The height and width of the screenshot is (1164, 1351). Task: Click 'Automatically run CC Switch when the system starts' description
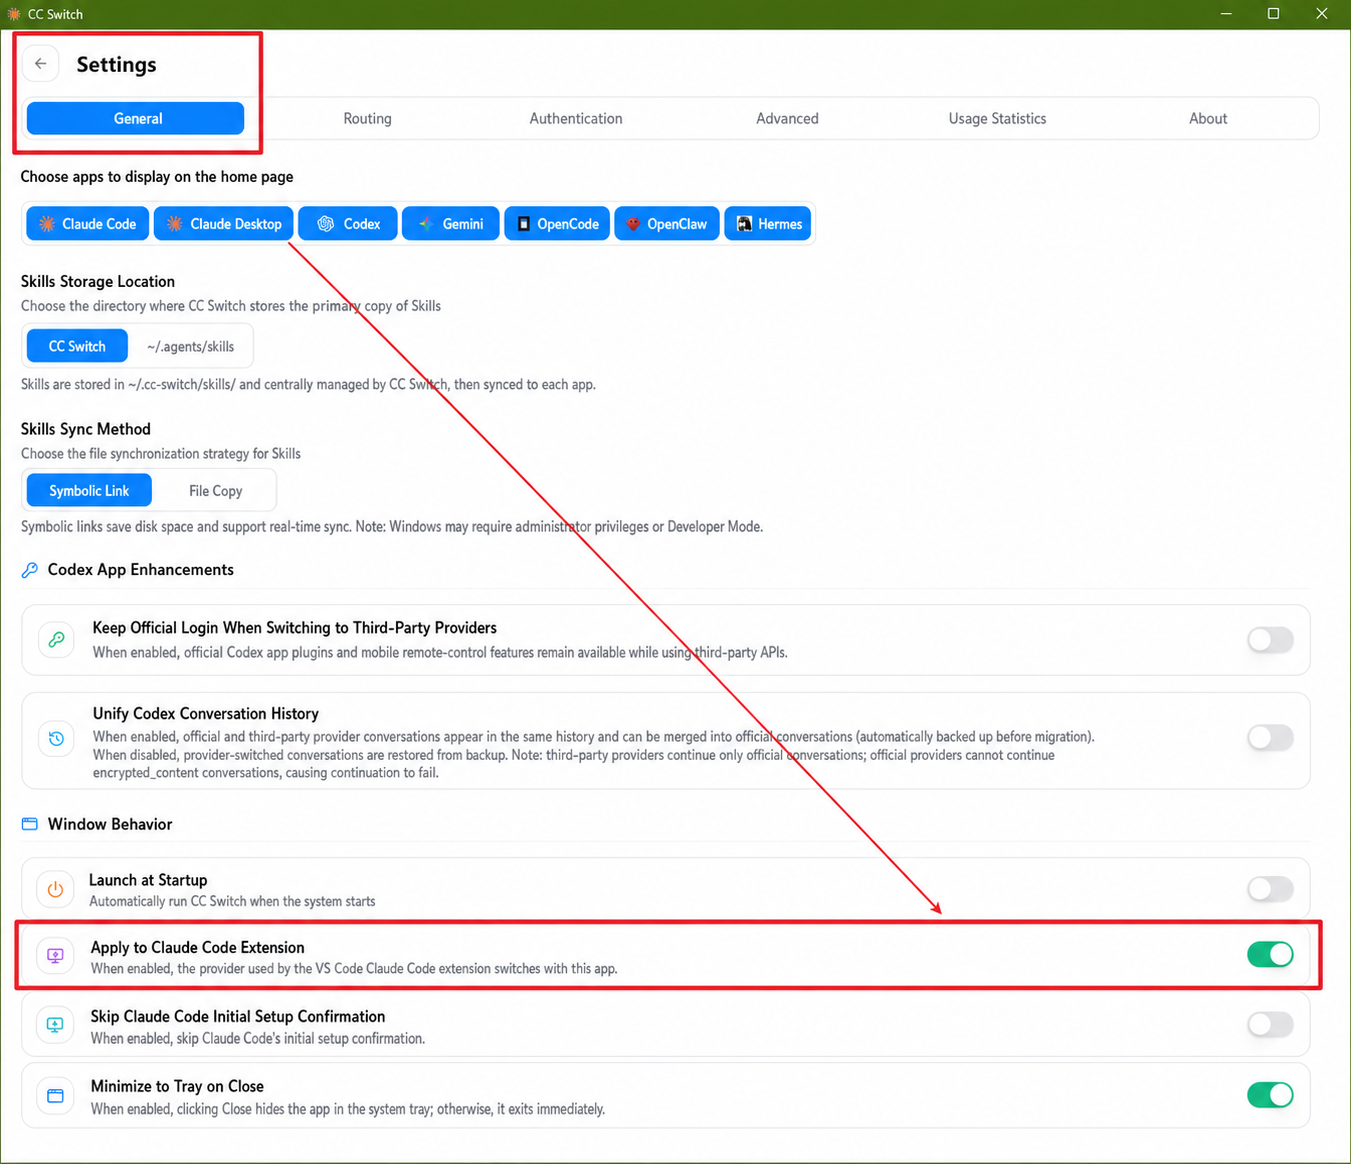pyautogui.click(x=232, y=901)
